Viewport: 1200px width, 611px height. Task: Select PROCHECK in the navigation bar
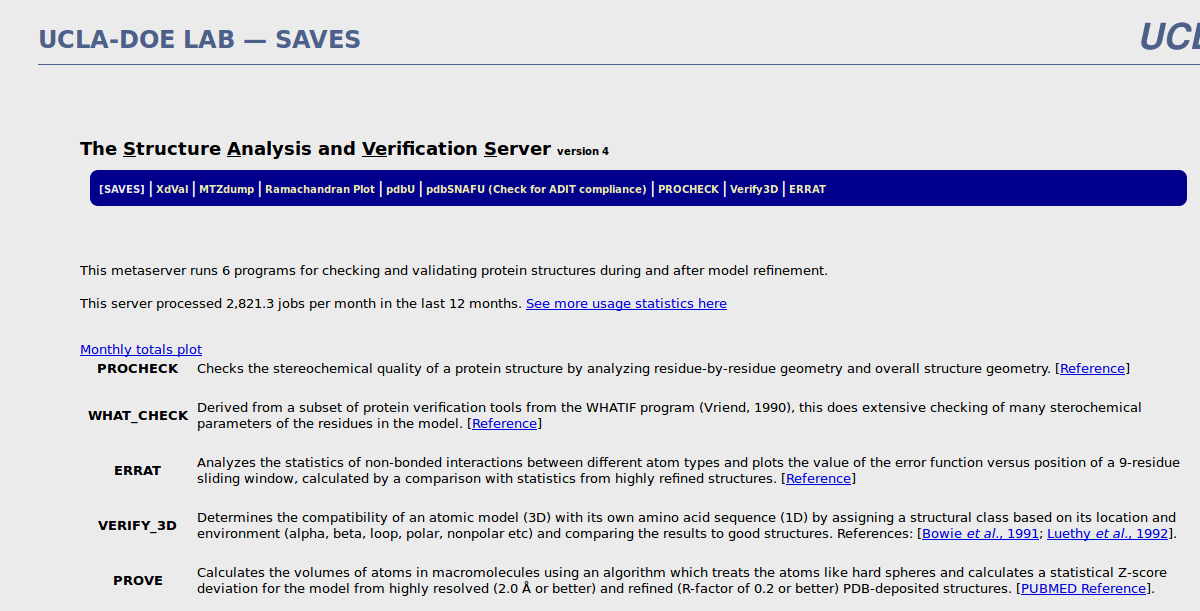[x=689, y=189]
